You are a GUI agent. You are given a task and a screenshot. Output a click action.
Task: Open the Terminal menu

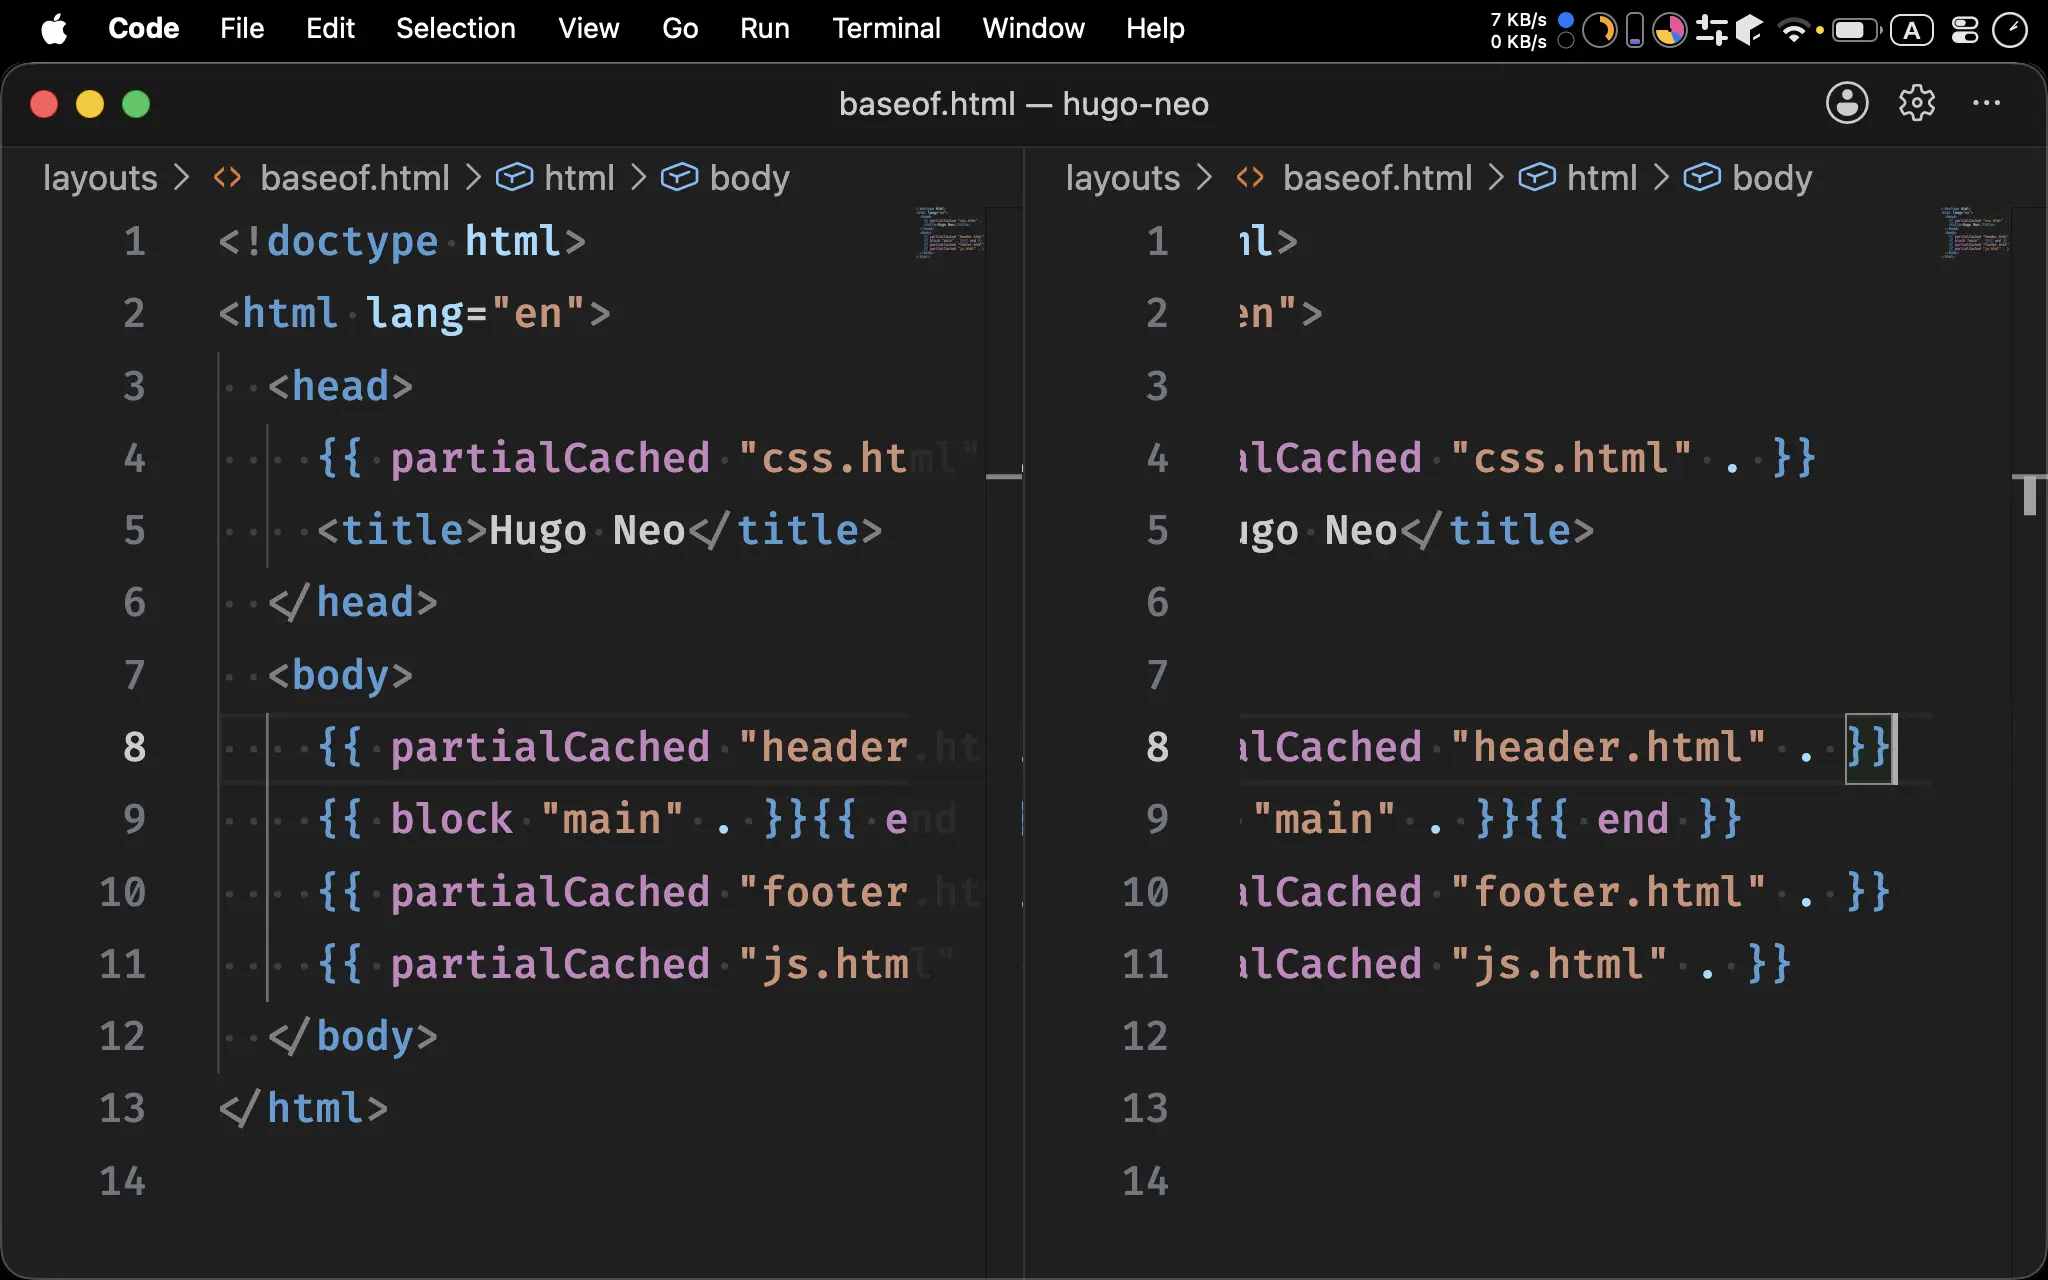(887, 28)
